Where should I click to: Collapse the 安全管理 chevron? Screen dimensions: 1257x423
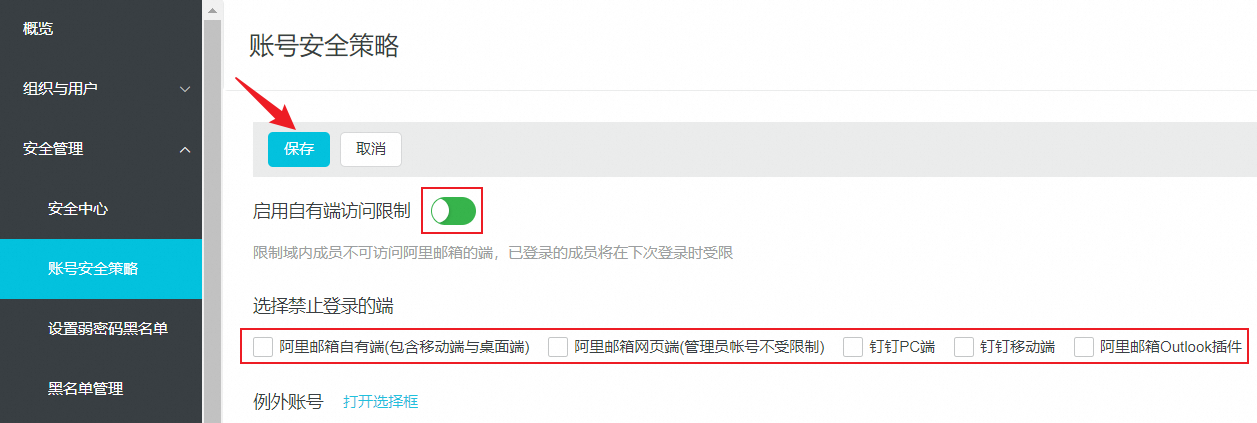(185, 149)
